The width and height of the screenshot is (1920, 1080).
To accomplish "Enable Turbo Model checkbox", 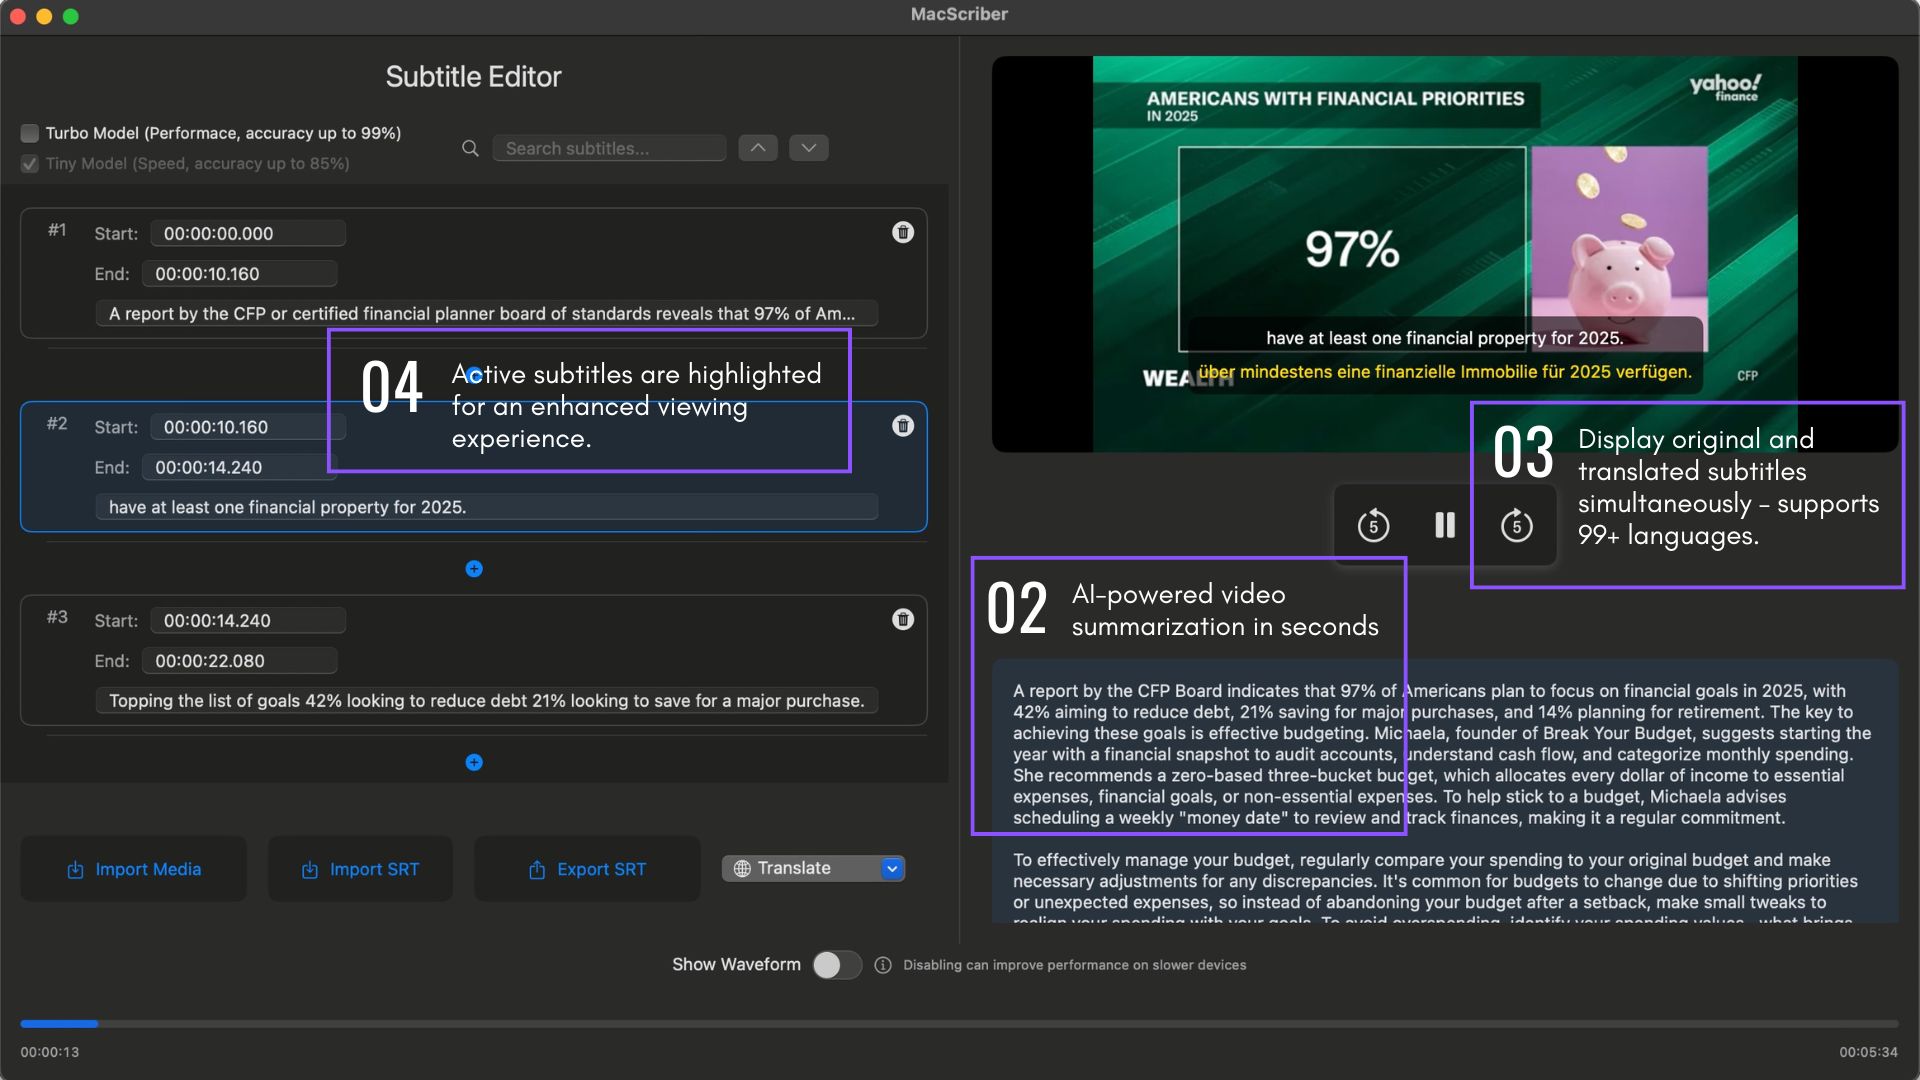I will 30,133.
